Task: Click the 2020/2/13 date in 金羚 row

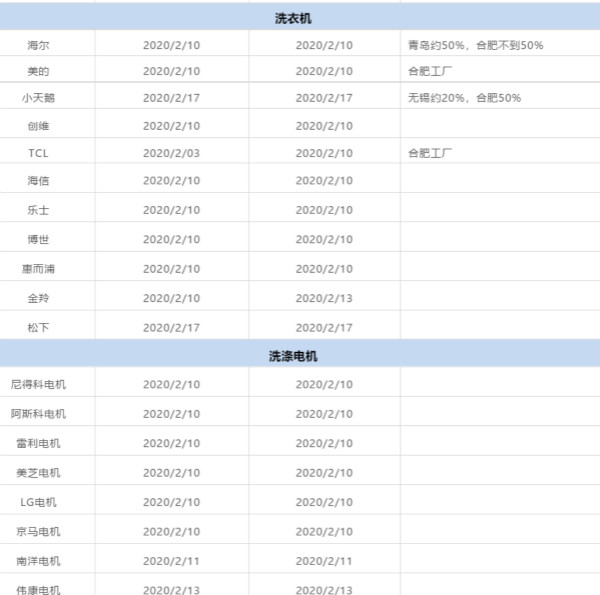Action: (x=324, y=298)
